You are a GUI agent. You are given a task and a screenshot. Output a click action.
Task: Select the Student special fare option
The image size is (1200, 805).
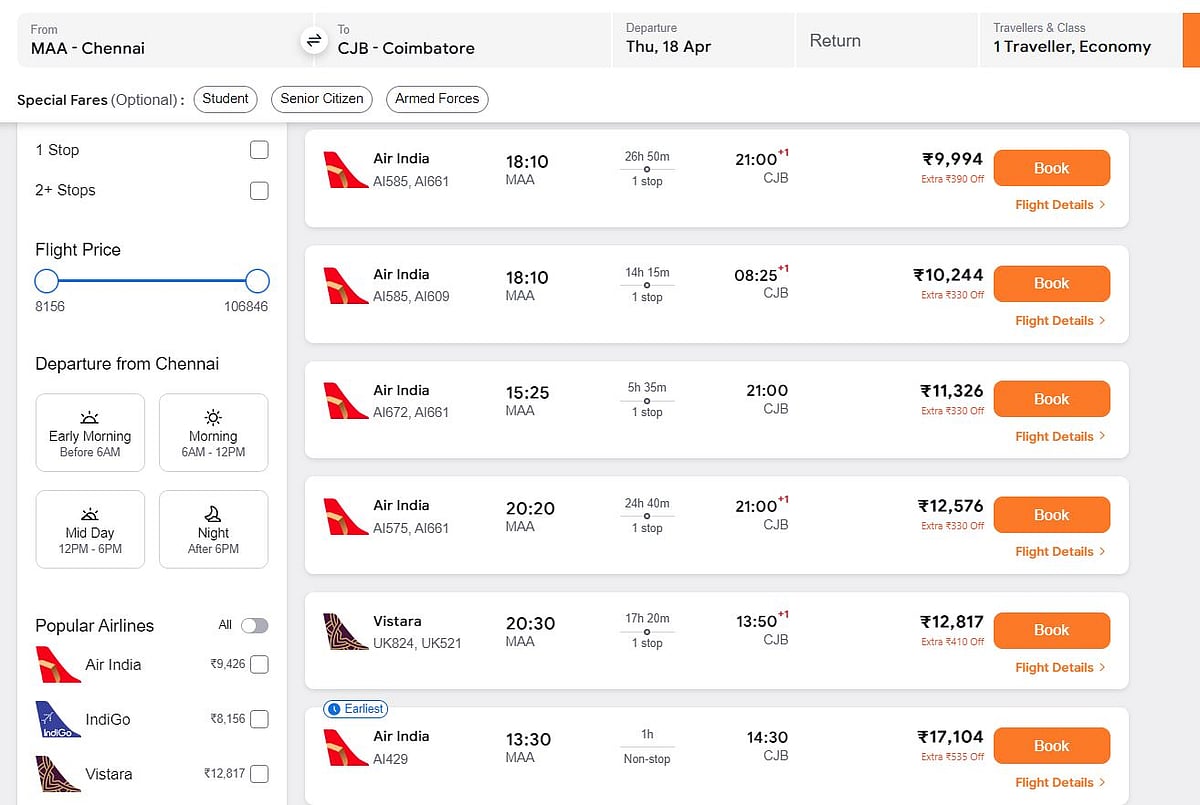225,99
